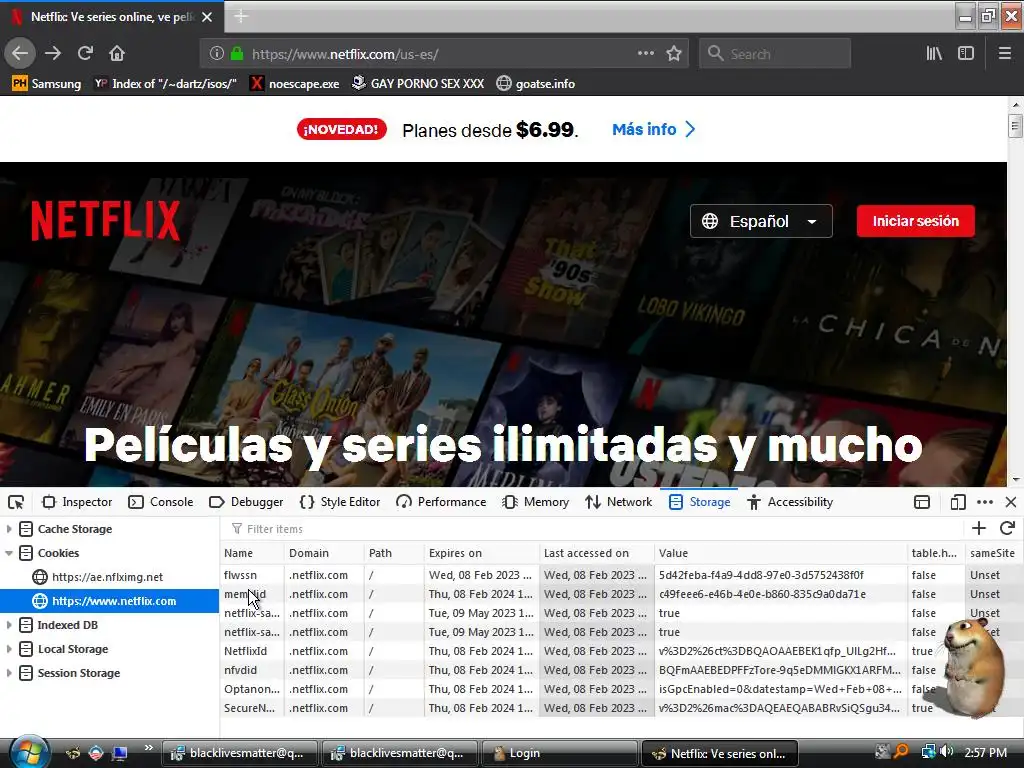
Task: Reload the Netflix page
Action: 85,53
